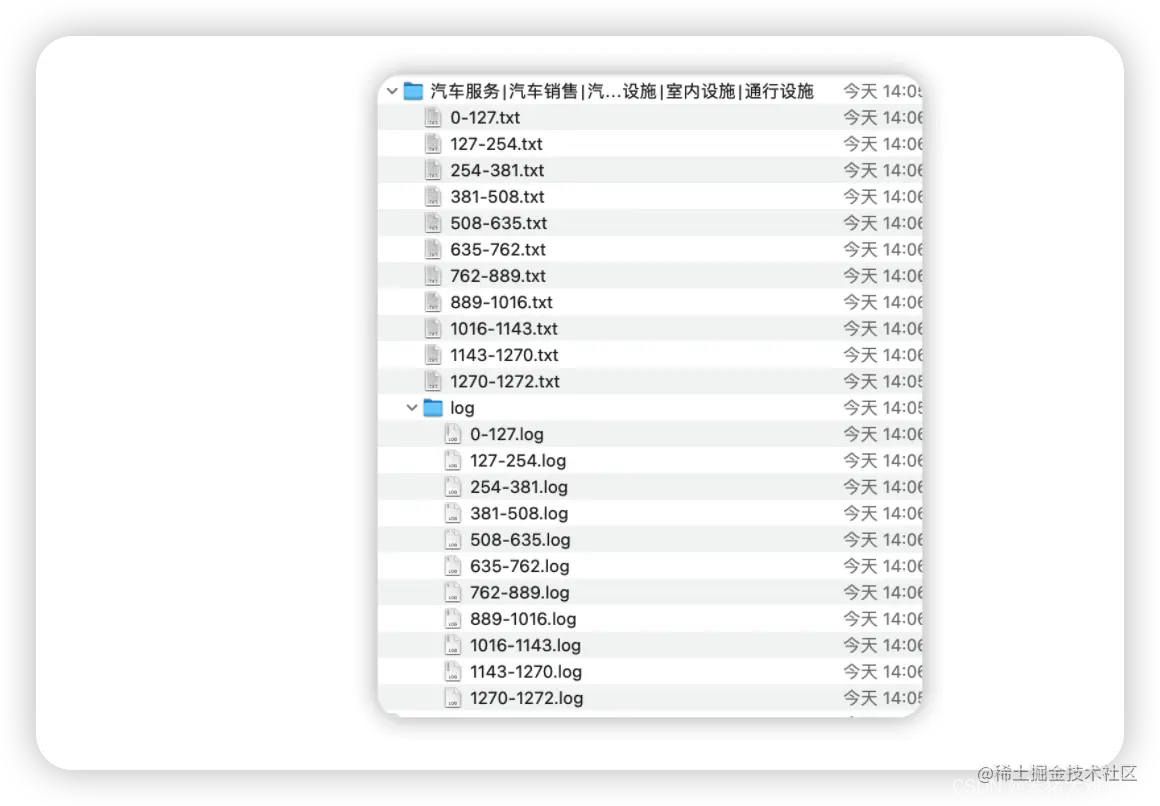Select the file name 889-1016.txt
Screen dimensions: 1160x806
[x=502, y=302]
